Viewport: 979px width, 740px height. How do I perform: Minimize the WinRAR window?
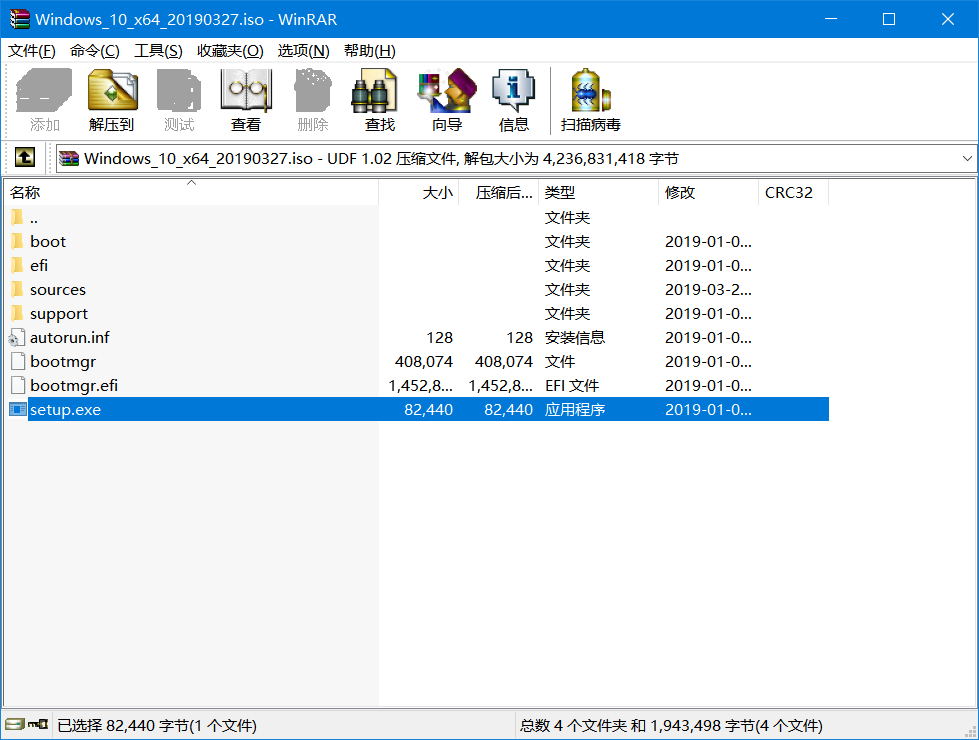pyautogui.click(x=830, y=19)
